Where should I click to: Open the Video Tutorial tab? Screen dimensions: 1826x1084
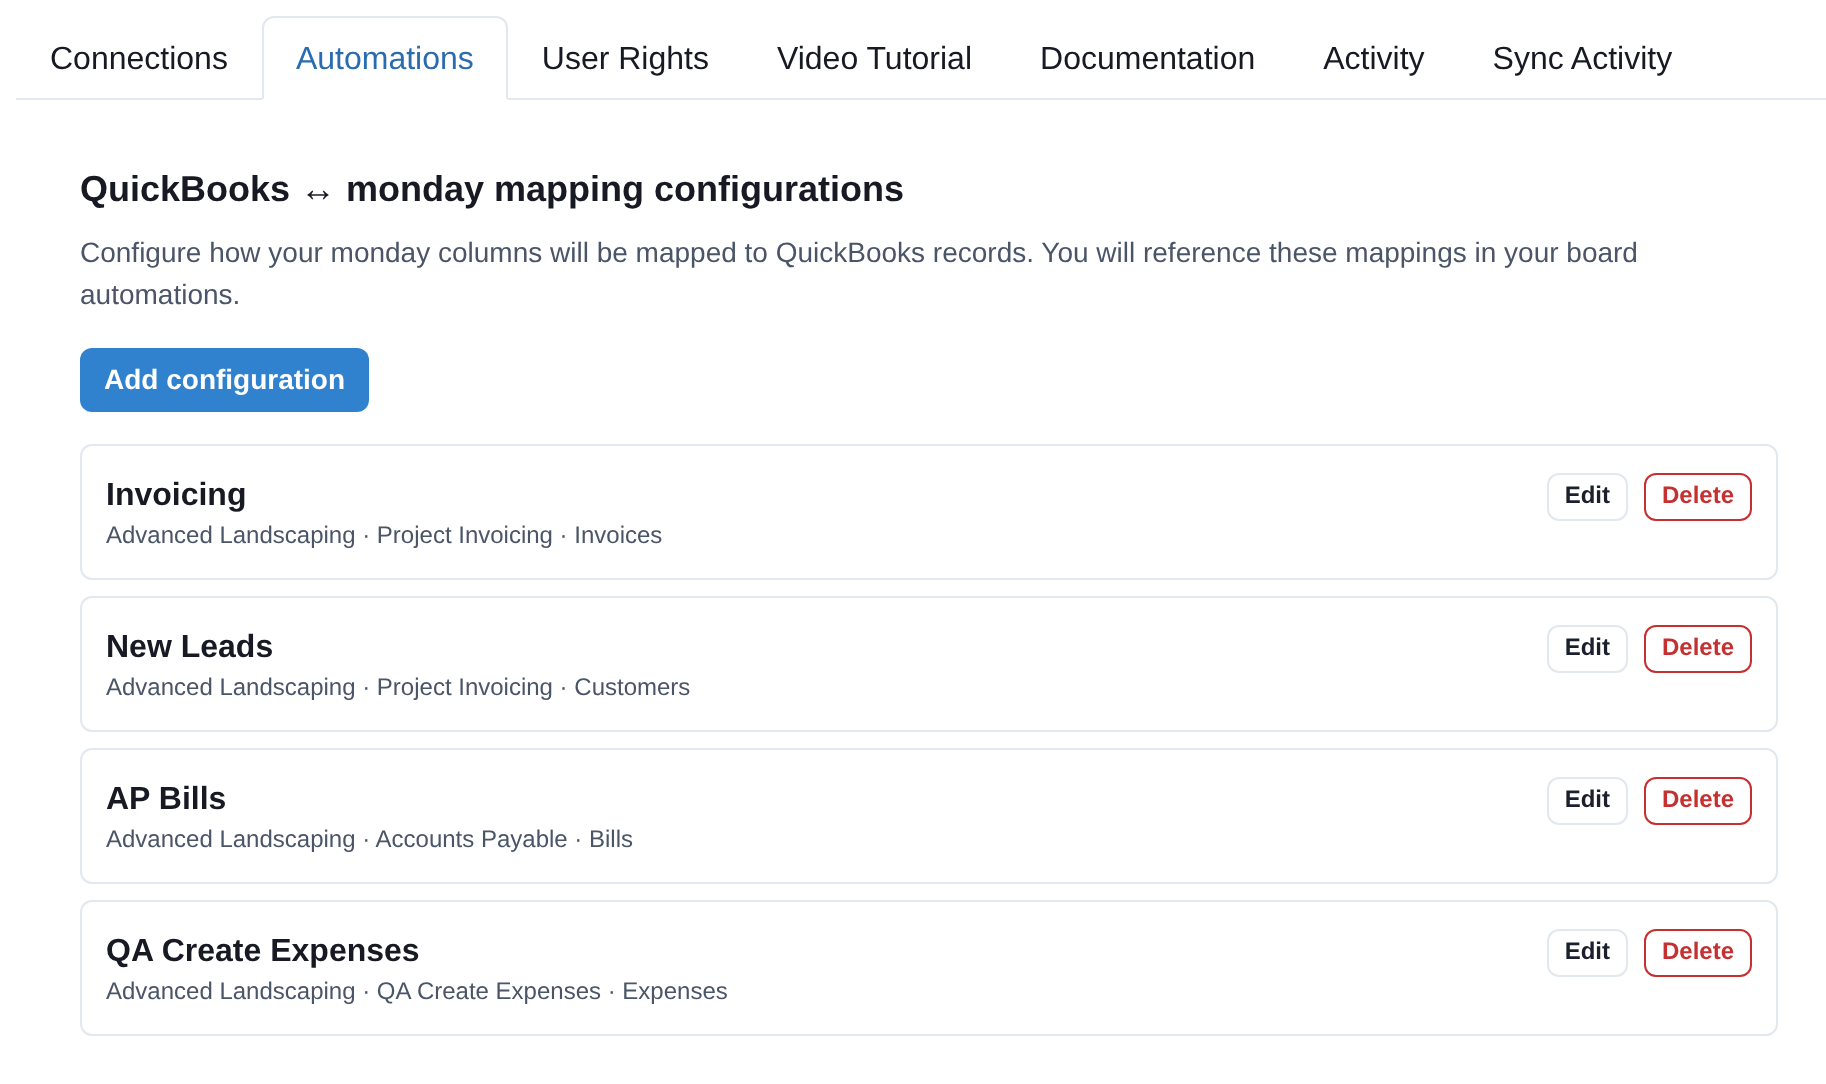874,59
